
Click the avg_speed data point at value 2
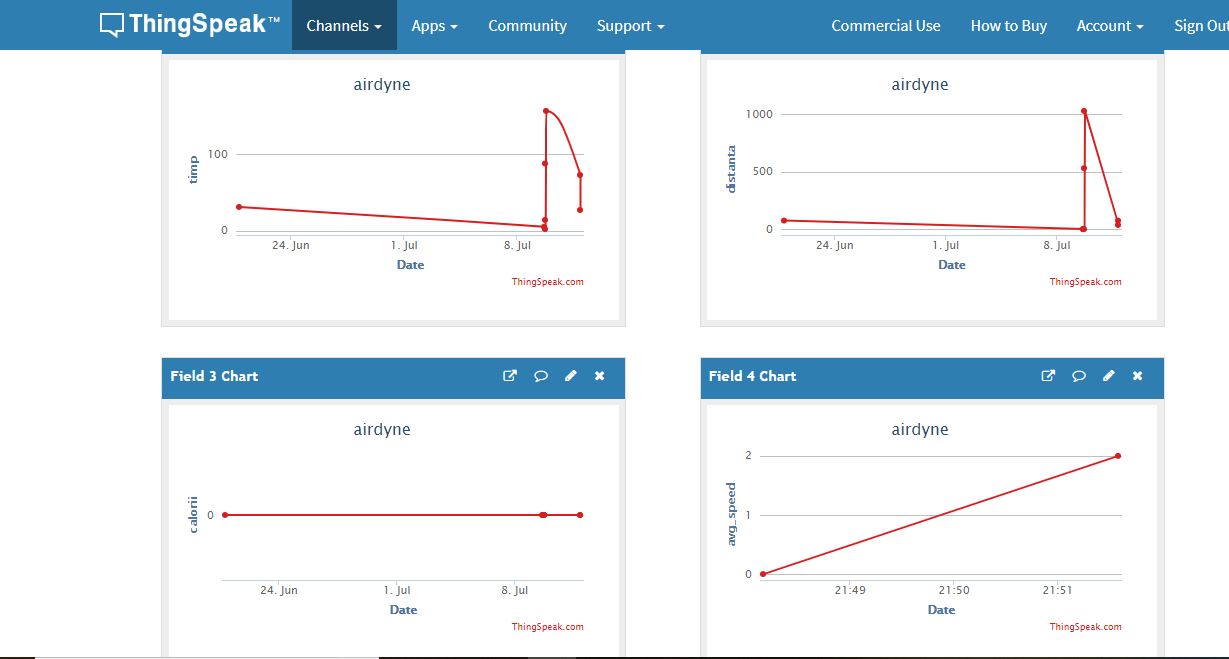point(1118,456)
